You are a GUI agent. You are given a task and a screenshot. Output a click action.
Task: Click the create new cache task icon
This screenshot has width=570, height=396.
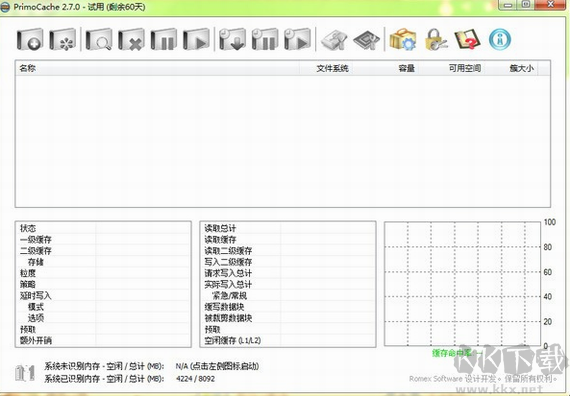[30, 39]
